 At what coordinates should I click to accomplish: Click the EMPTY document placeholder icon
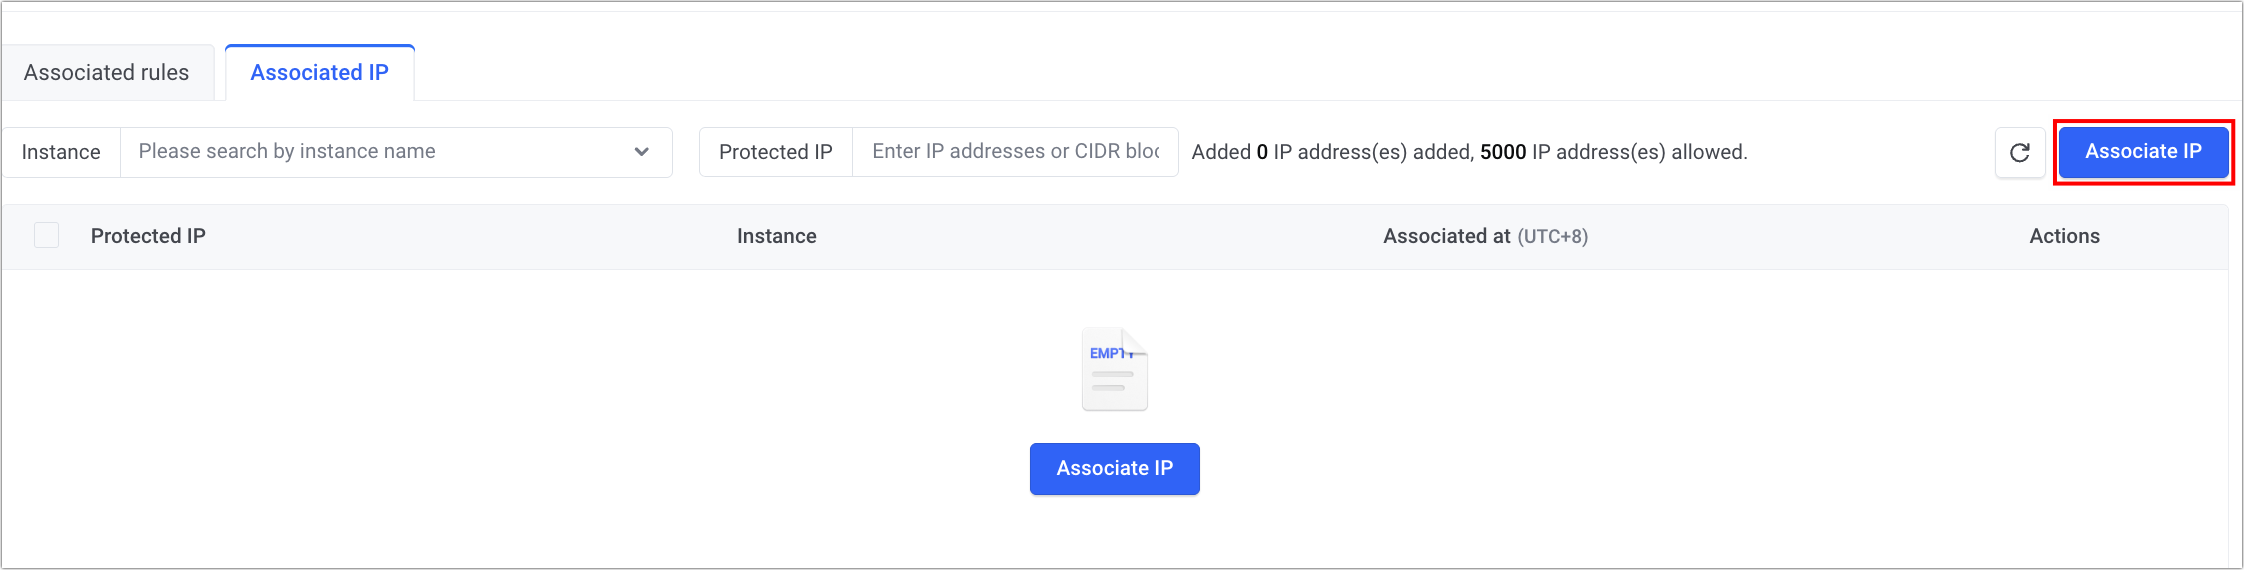tap(1114, 370)
